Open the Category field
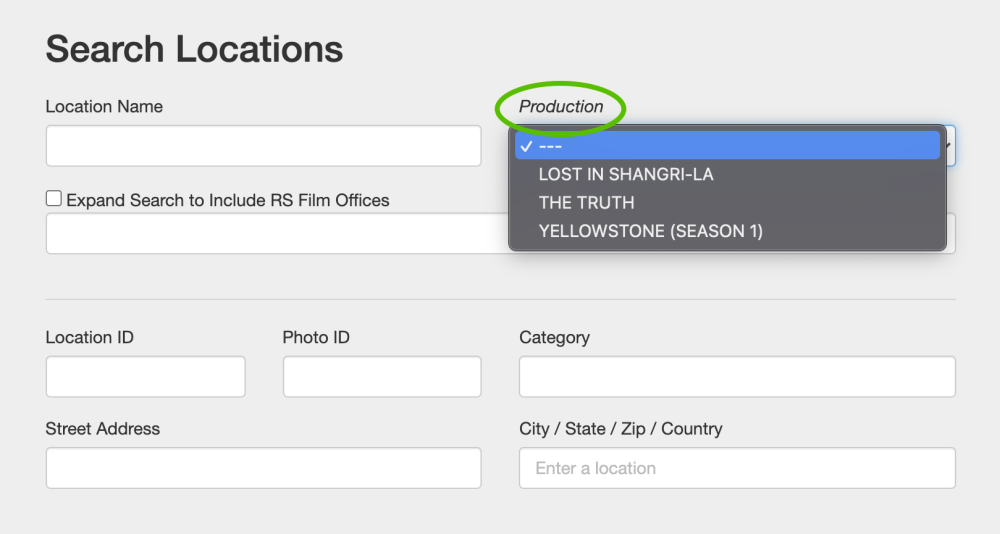 click(x=737, y=377)
